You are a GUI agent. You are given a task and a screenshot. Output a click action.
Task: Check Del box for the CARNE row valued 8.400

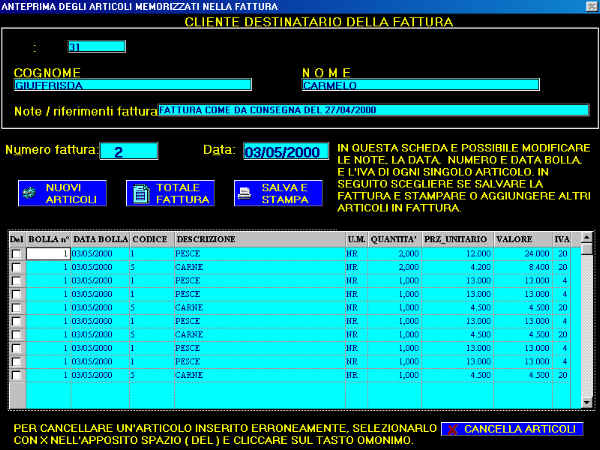click(x=16, y=269)
